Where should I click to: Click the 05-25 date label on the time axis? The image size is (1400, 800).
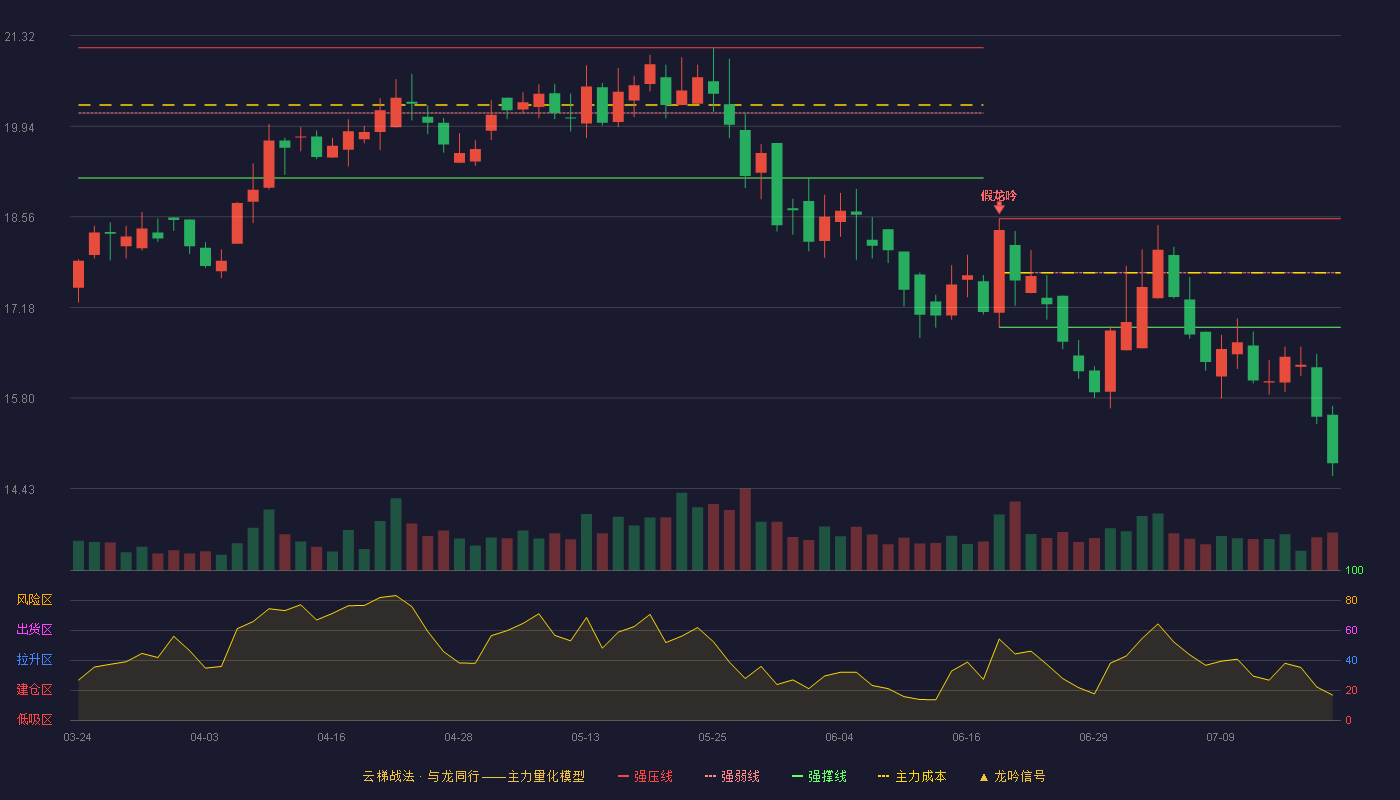(713, 737)
